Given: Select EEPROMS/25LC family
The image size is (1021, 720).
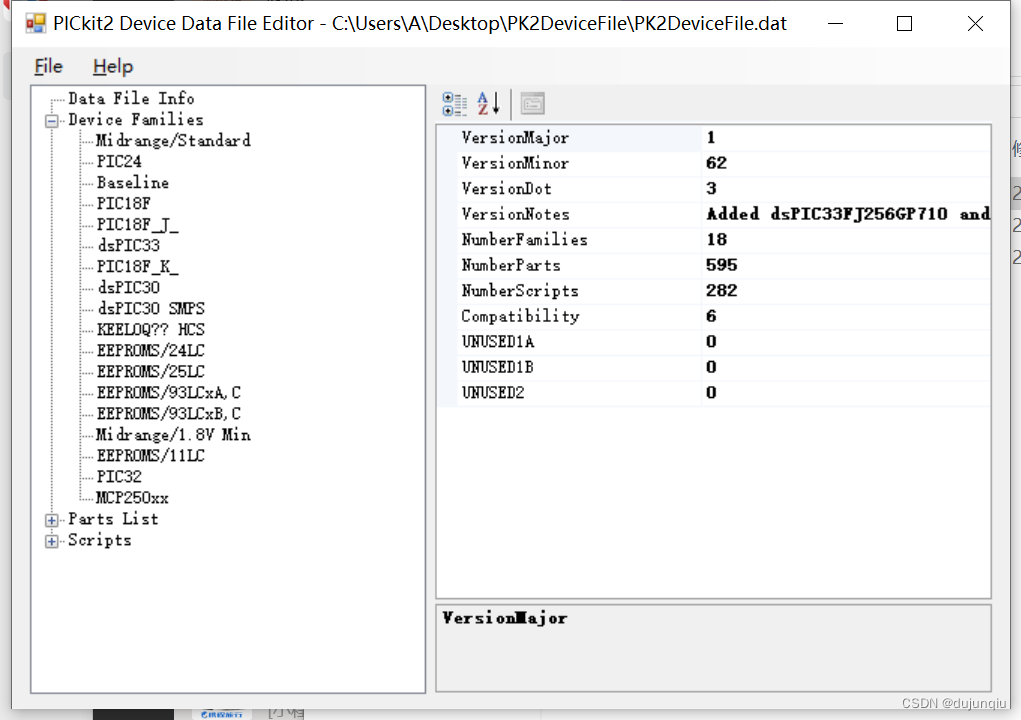Looking at the screenshot, I should pyautogui.click(x=151, y=371).
